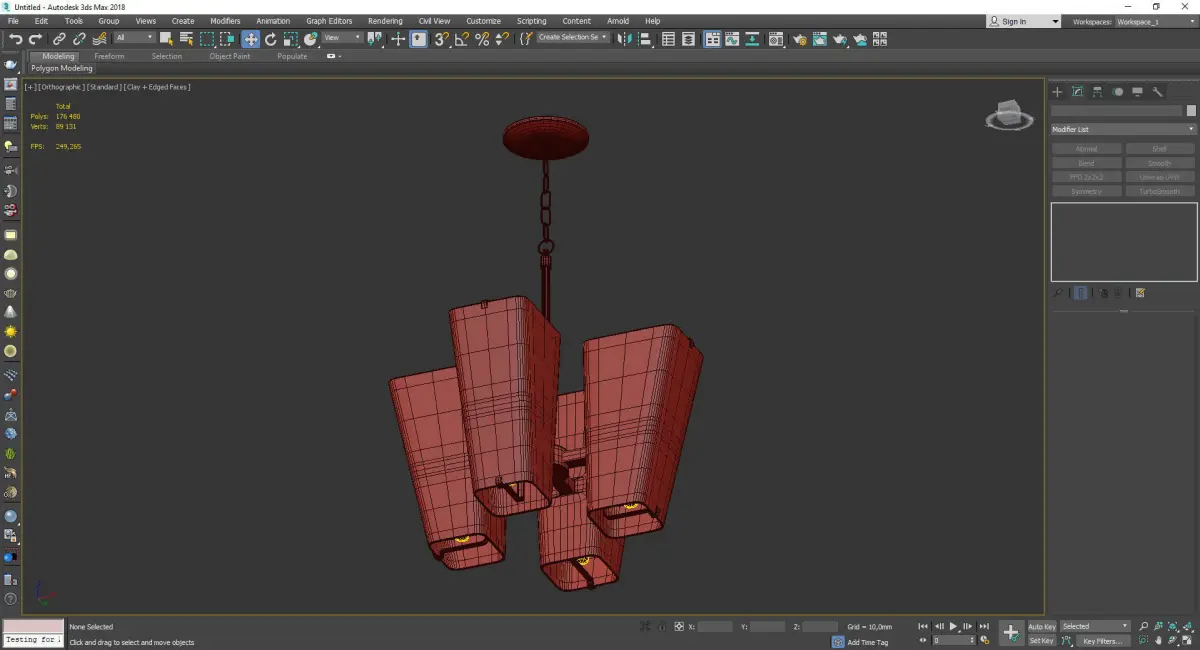Open the Create tab in command panel

click(1057, 92)
